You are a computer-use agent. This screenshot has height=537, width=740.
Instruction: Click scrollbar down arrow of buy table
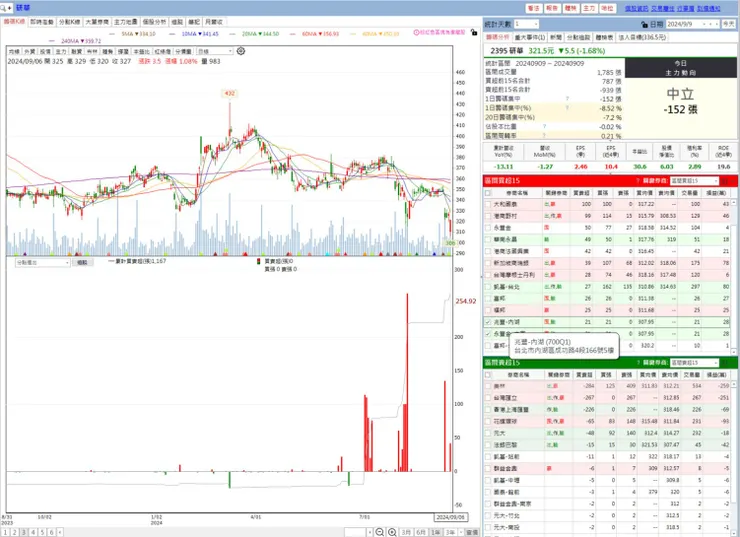[733, 352]
